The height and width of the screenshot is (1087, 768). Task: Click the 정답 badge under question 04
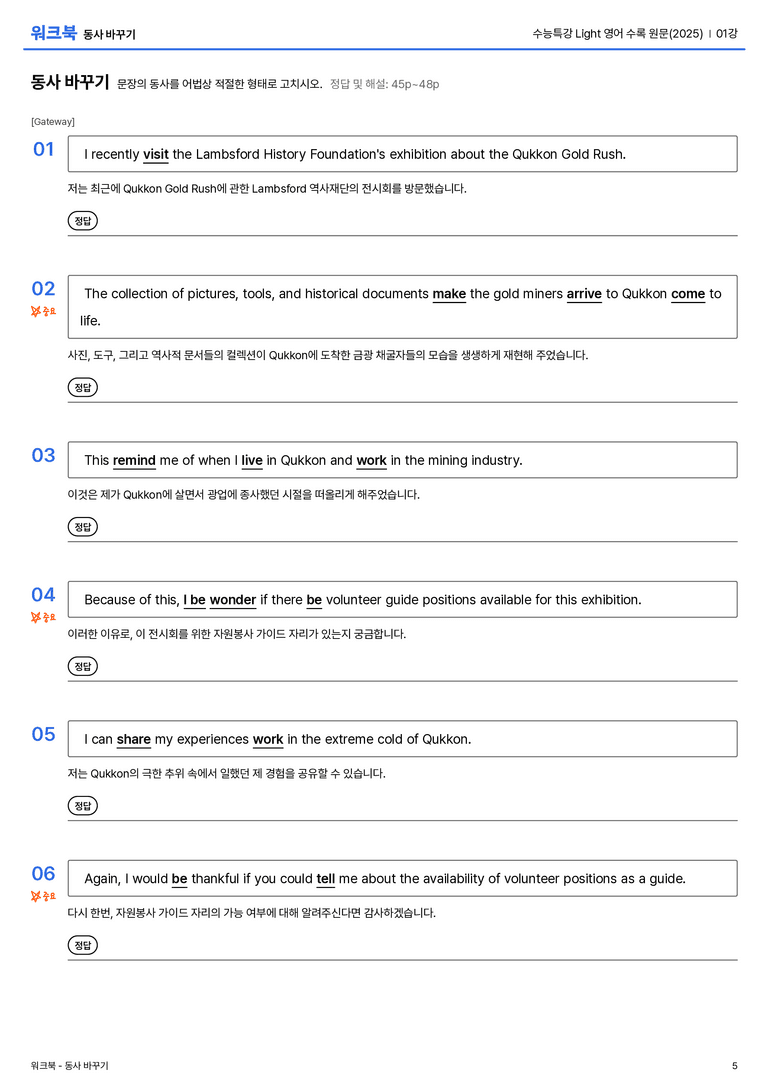[82, 666]
